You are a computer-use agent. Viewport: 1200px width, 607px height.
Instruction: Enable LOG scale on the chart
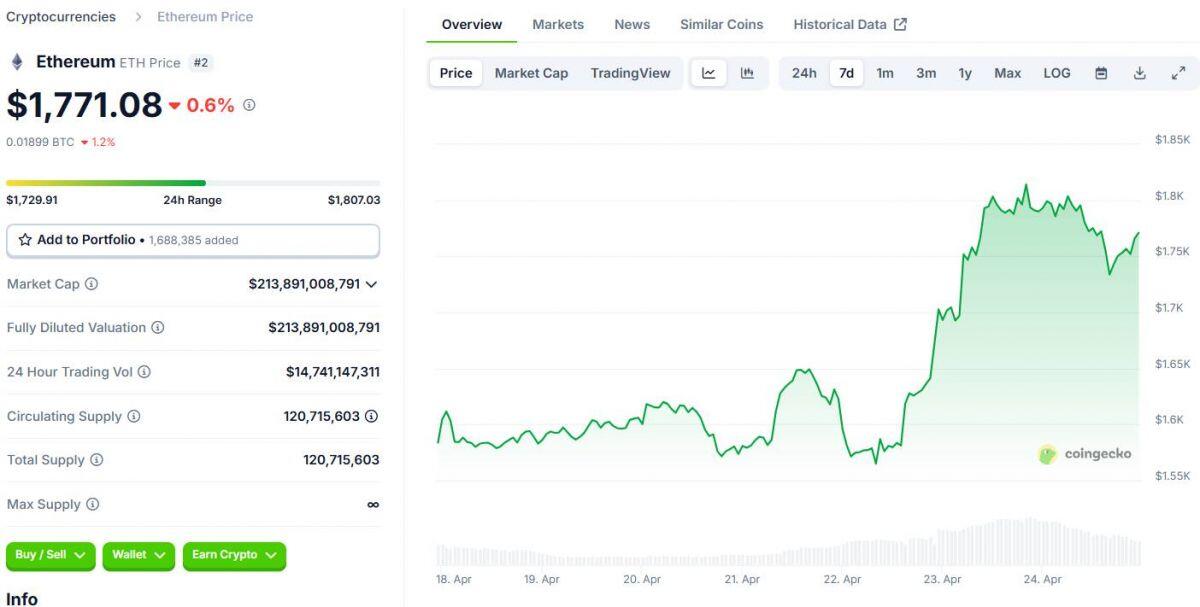tap(1056, 72)
